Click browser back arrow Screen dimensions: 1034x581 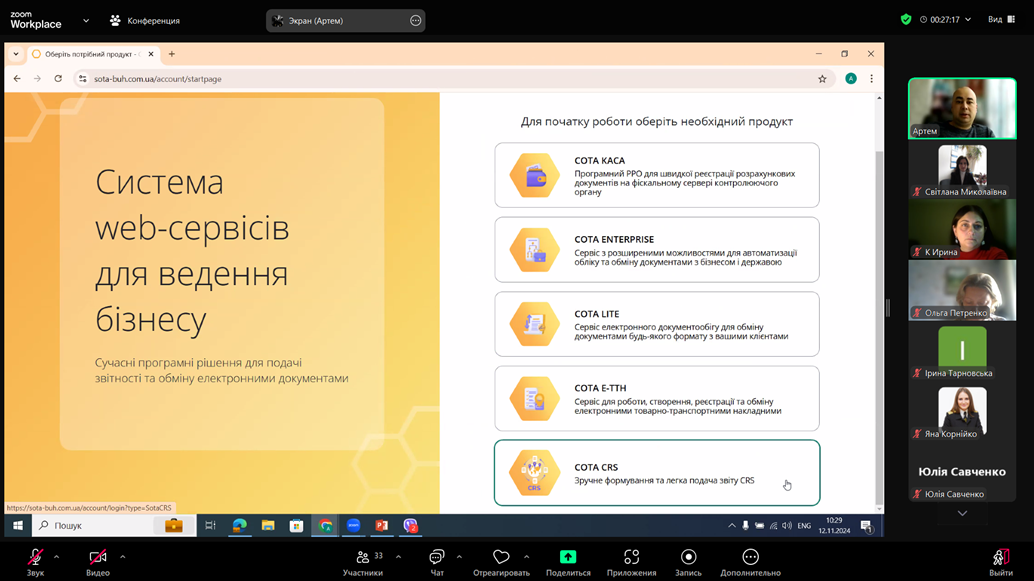coord(17,78)
